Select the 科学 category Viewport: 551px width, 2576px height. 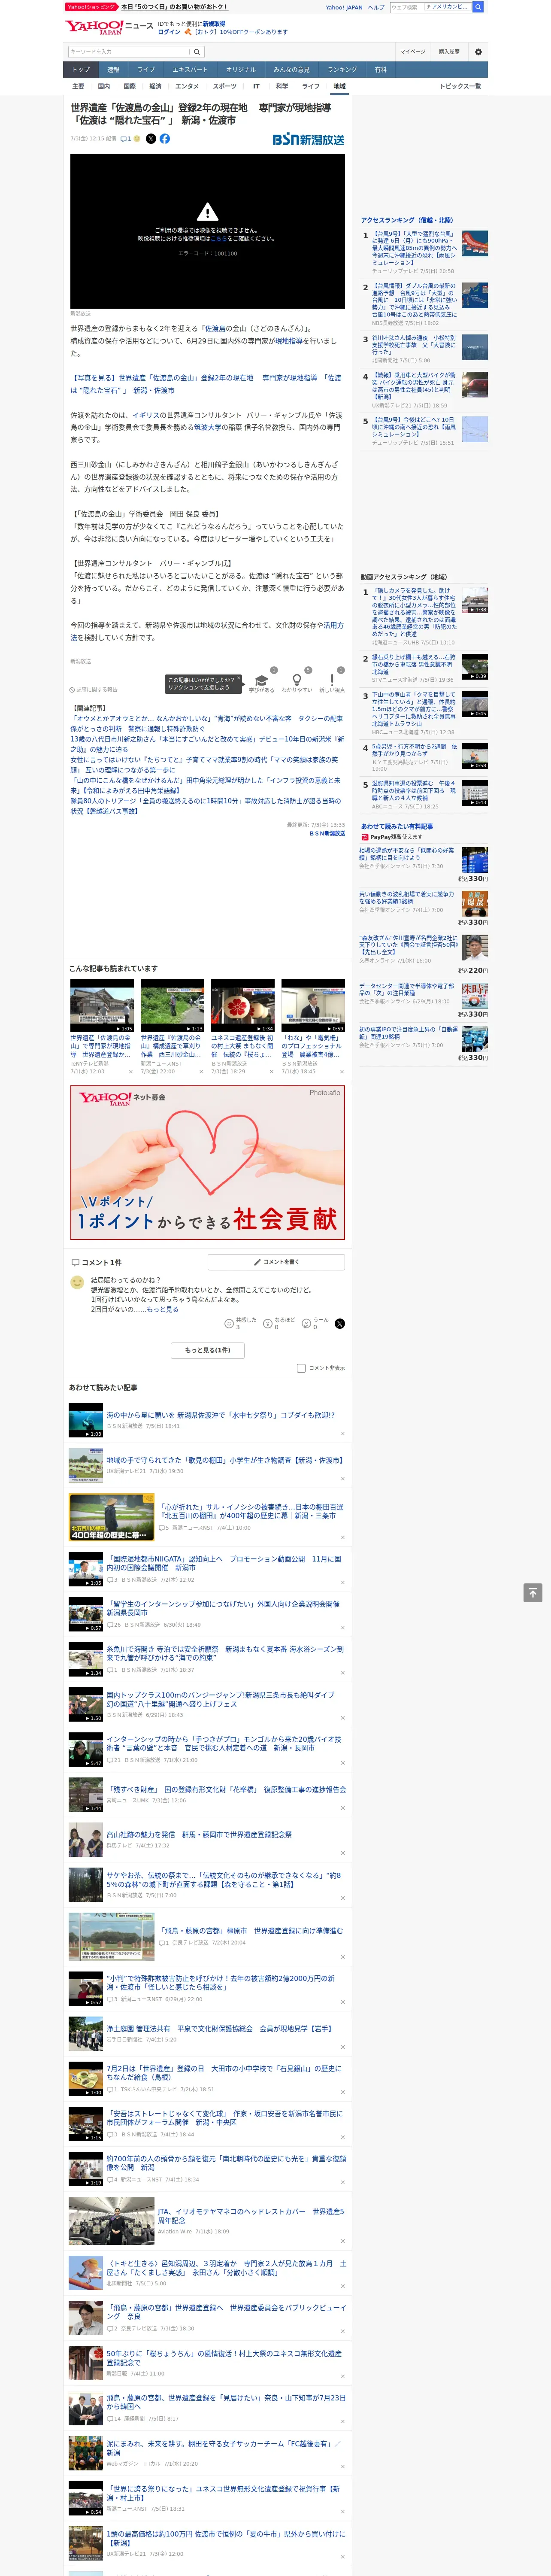282,86
